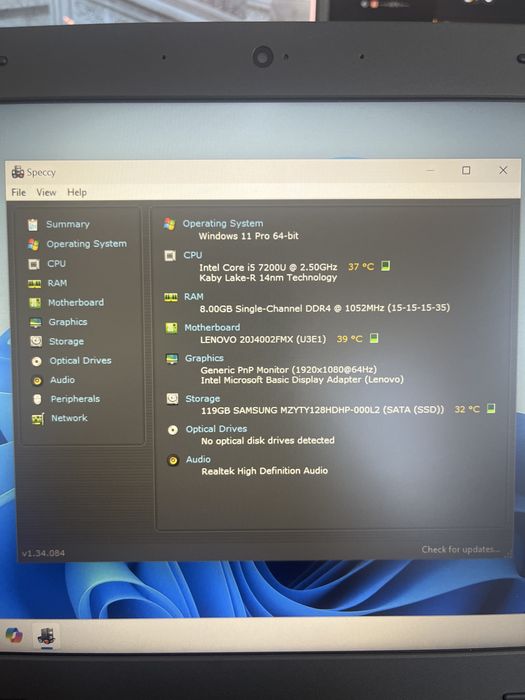Screen dimensions: 525x700
Task: Open the File menu
Action: (19, 192)
